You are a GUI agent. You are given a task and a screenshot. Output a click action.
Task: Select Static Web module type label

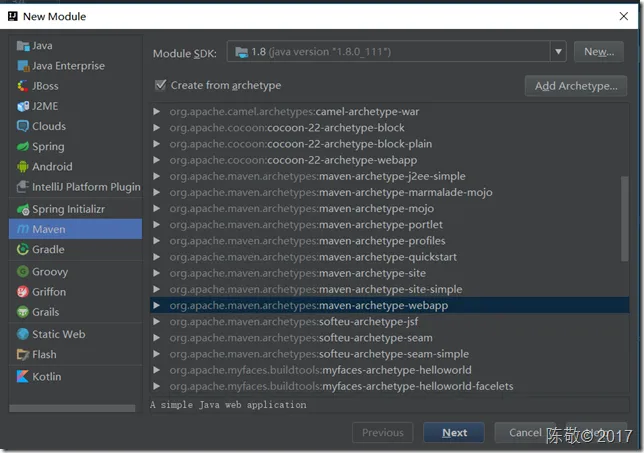click(59, 334)
